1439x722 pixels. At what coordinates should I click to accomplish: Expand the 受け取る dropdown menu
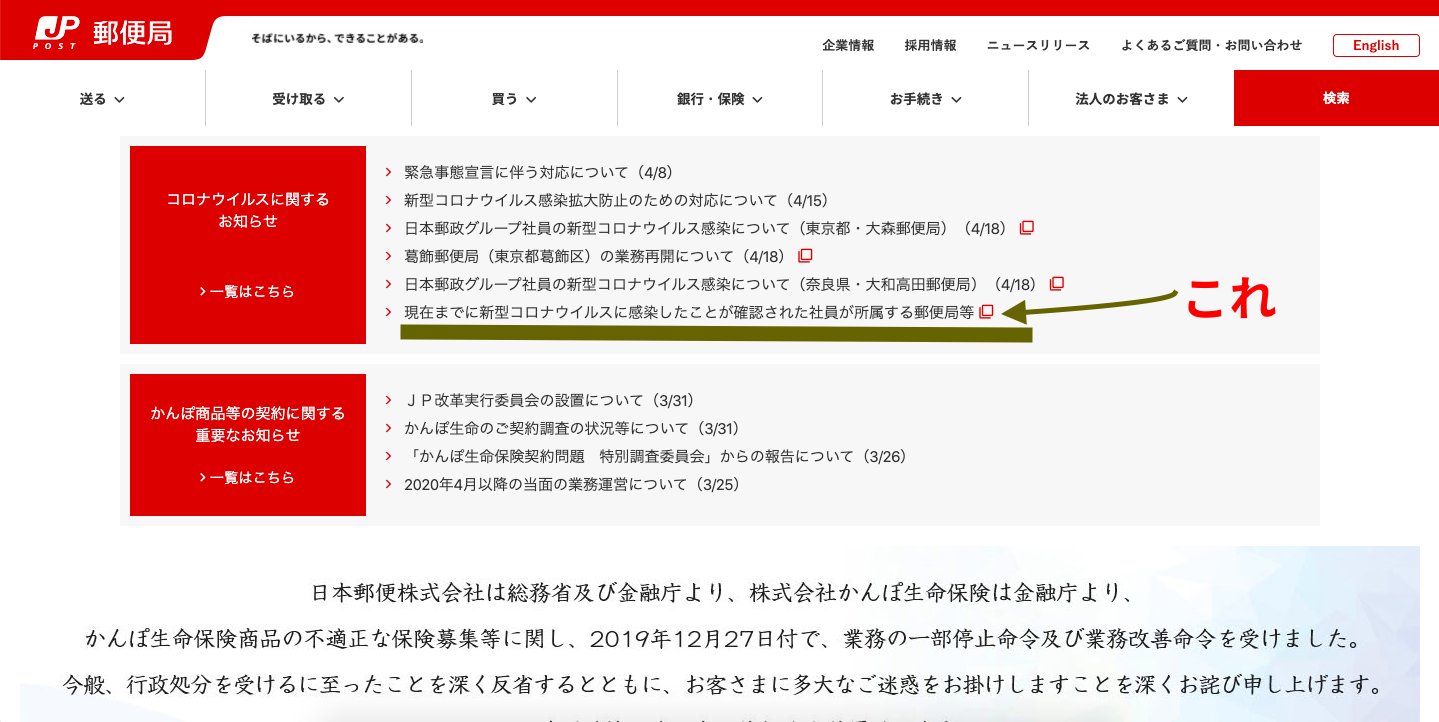point(308,99)
